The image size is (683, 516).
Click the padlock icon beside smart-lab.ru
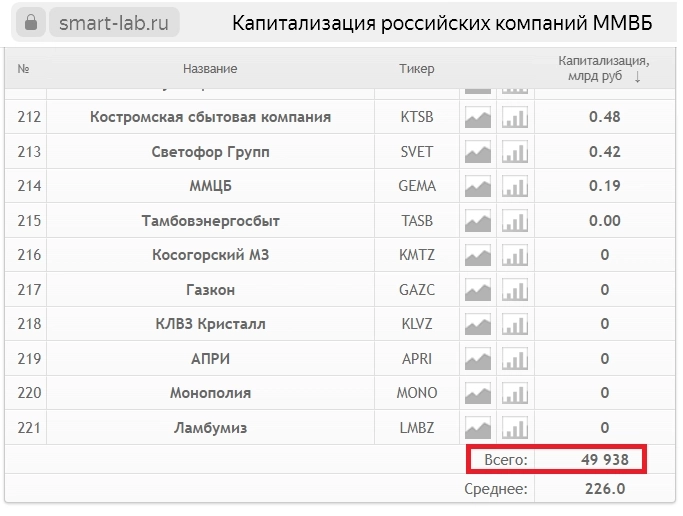pos(31,22)
